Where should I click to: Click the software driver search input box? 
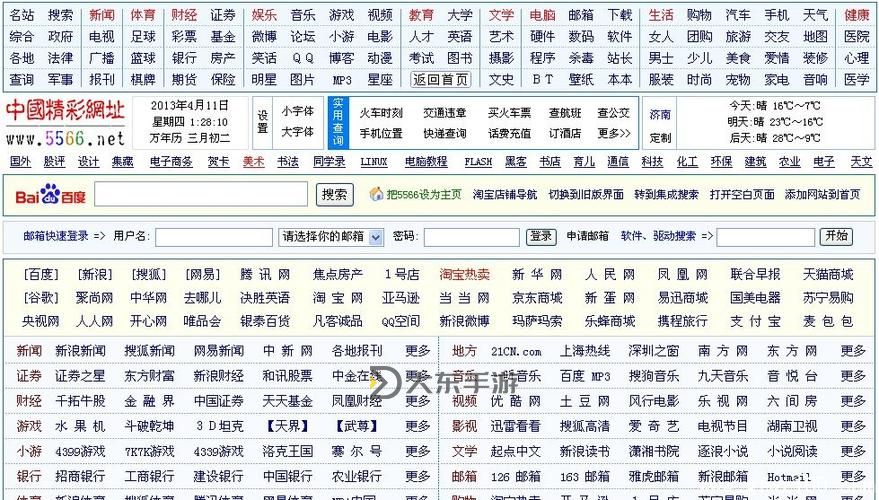click(x=765, y=237)
